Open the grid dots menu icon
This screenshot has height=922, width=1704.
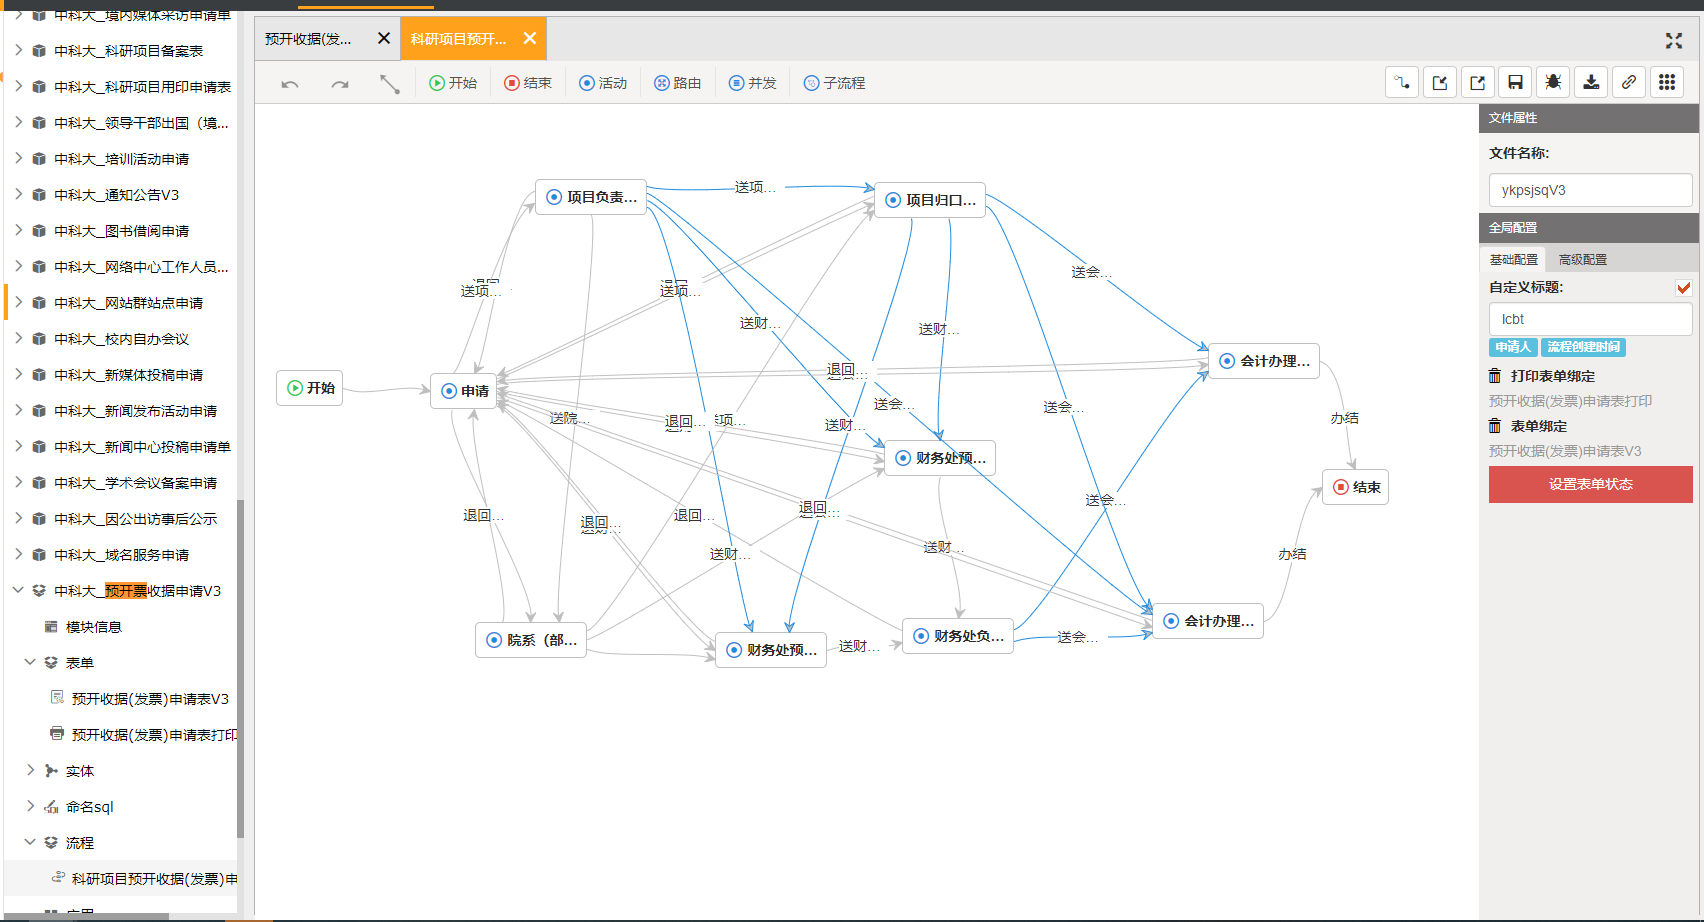pyautogui.click(x=1667, y=83)
